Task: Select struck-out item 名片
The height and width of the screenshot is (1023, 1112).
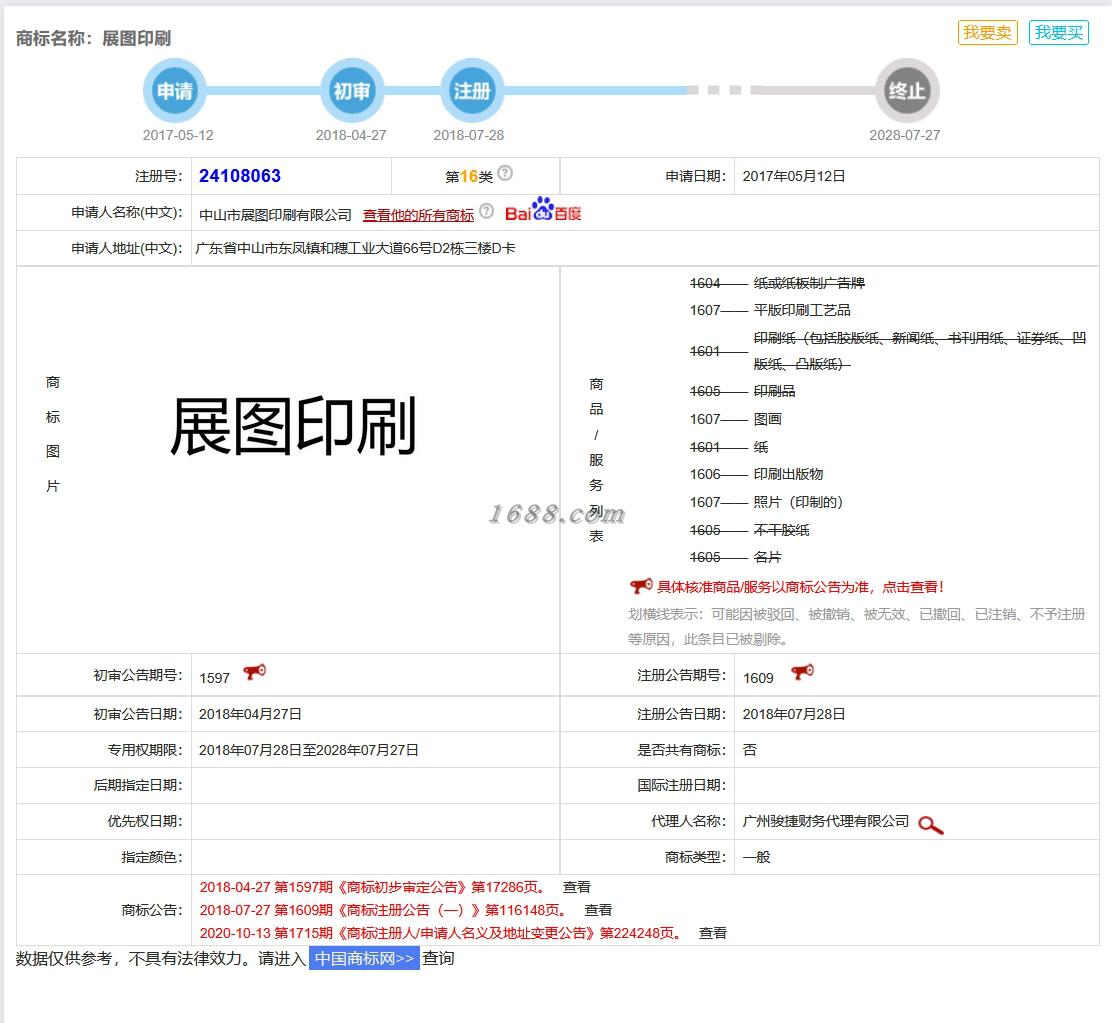Action: (x=767, y=557)
